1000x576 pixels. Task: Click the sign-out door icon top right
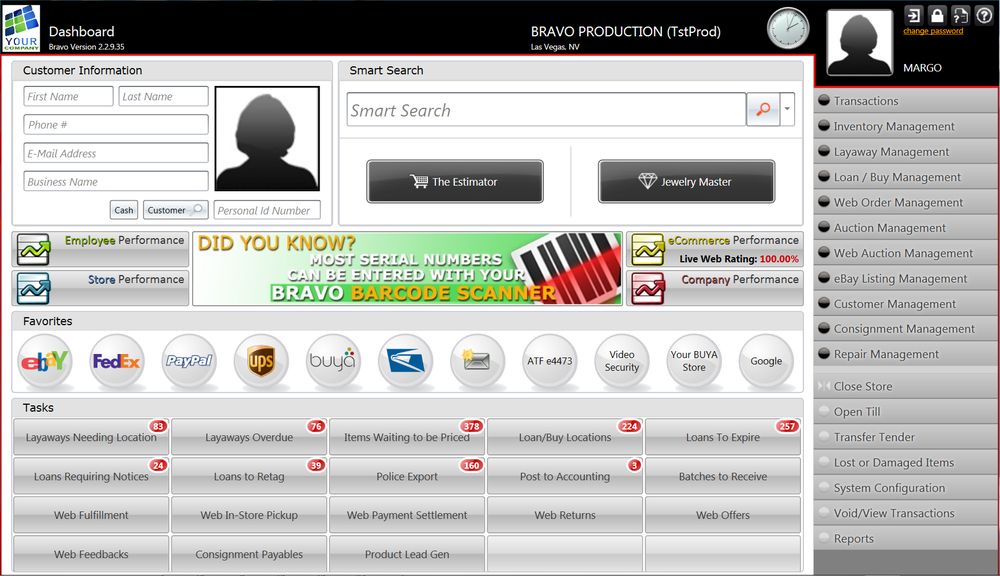tap(913, 16)
